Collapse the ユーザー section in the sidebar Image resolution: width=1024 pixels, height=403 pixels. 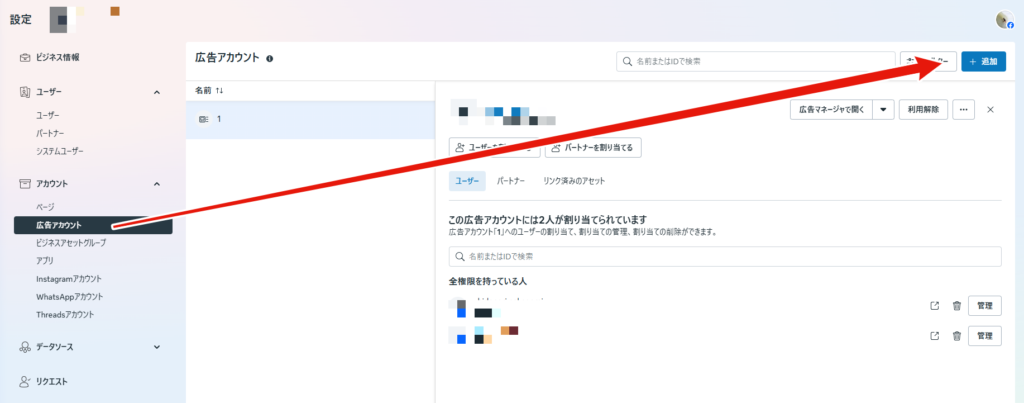pyautogui.click(x=157, y=92)
